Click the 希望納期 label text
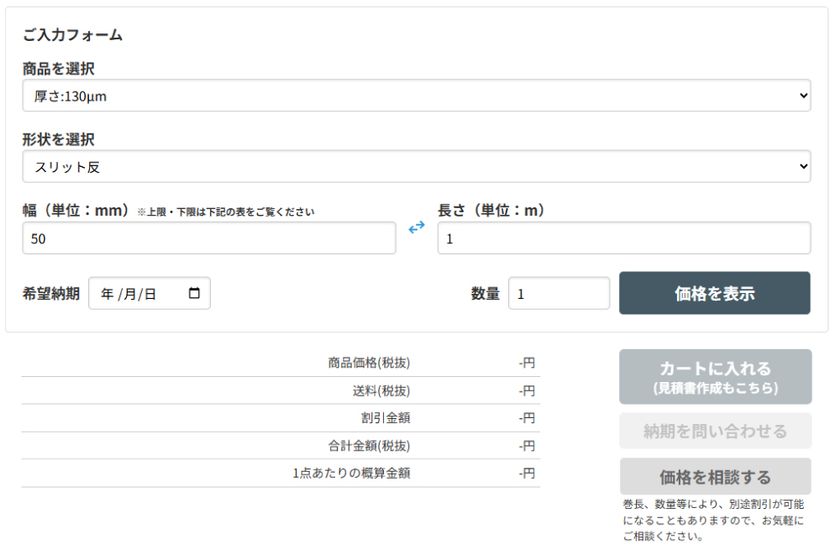Viewport: 840px width, 549px height. click(51, 294)
